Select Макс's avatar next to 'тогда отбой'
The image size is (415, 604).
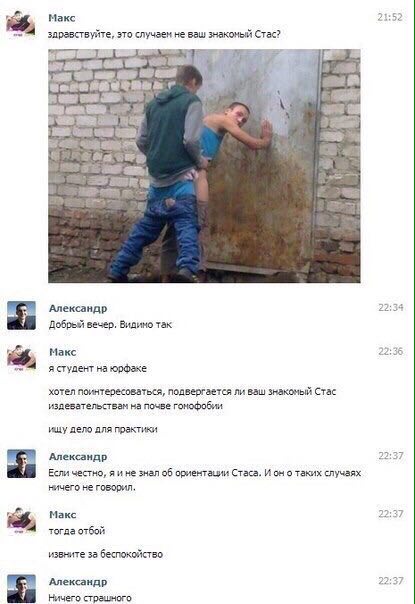click(21, 522)
